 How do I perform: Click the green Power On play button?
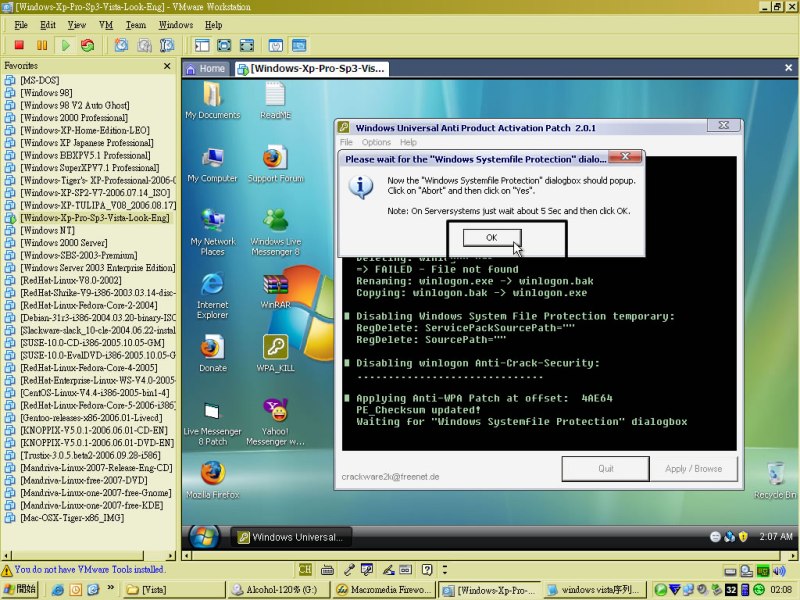[x=65, y=45]
